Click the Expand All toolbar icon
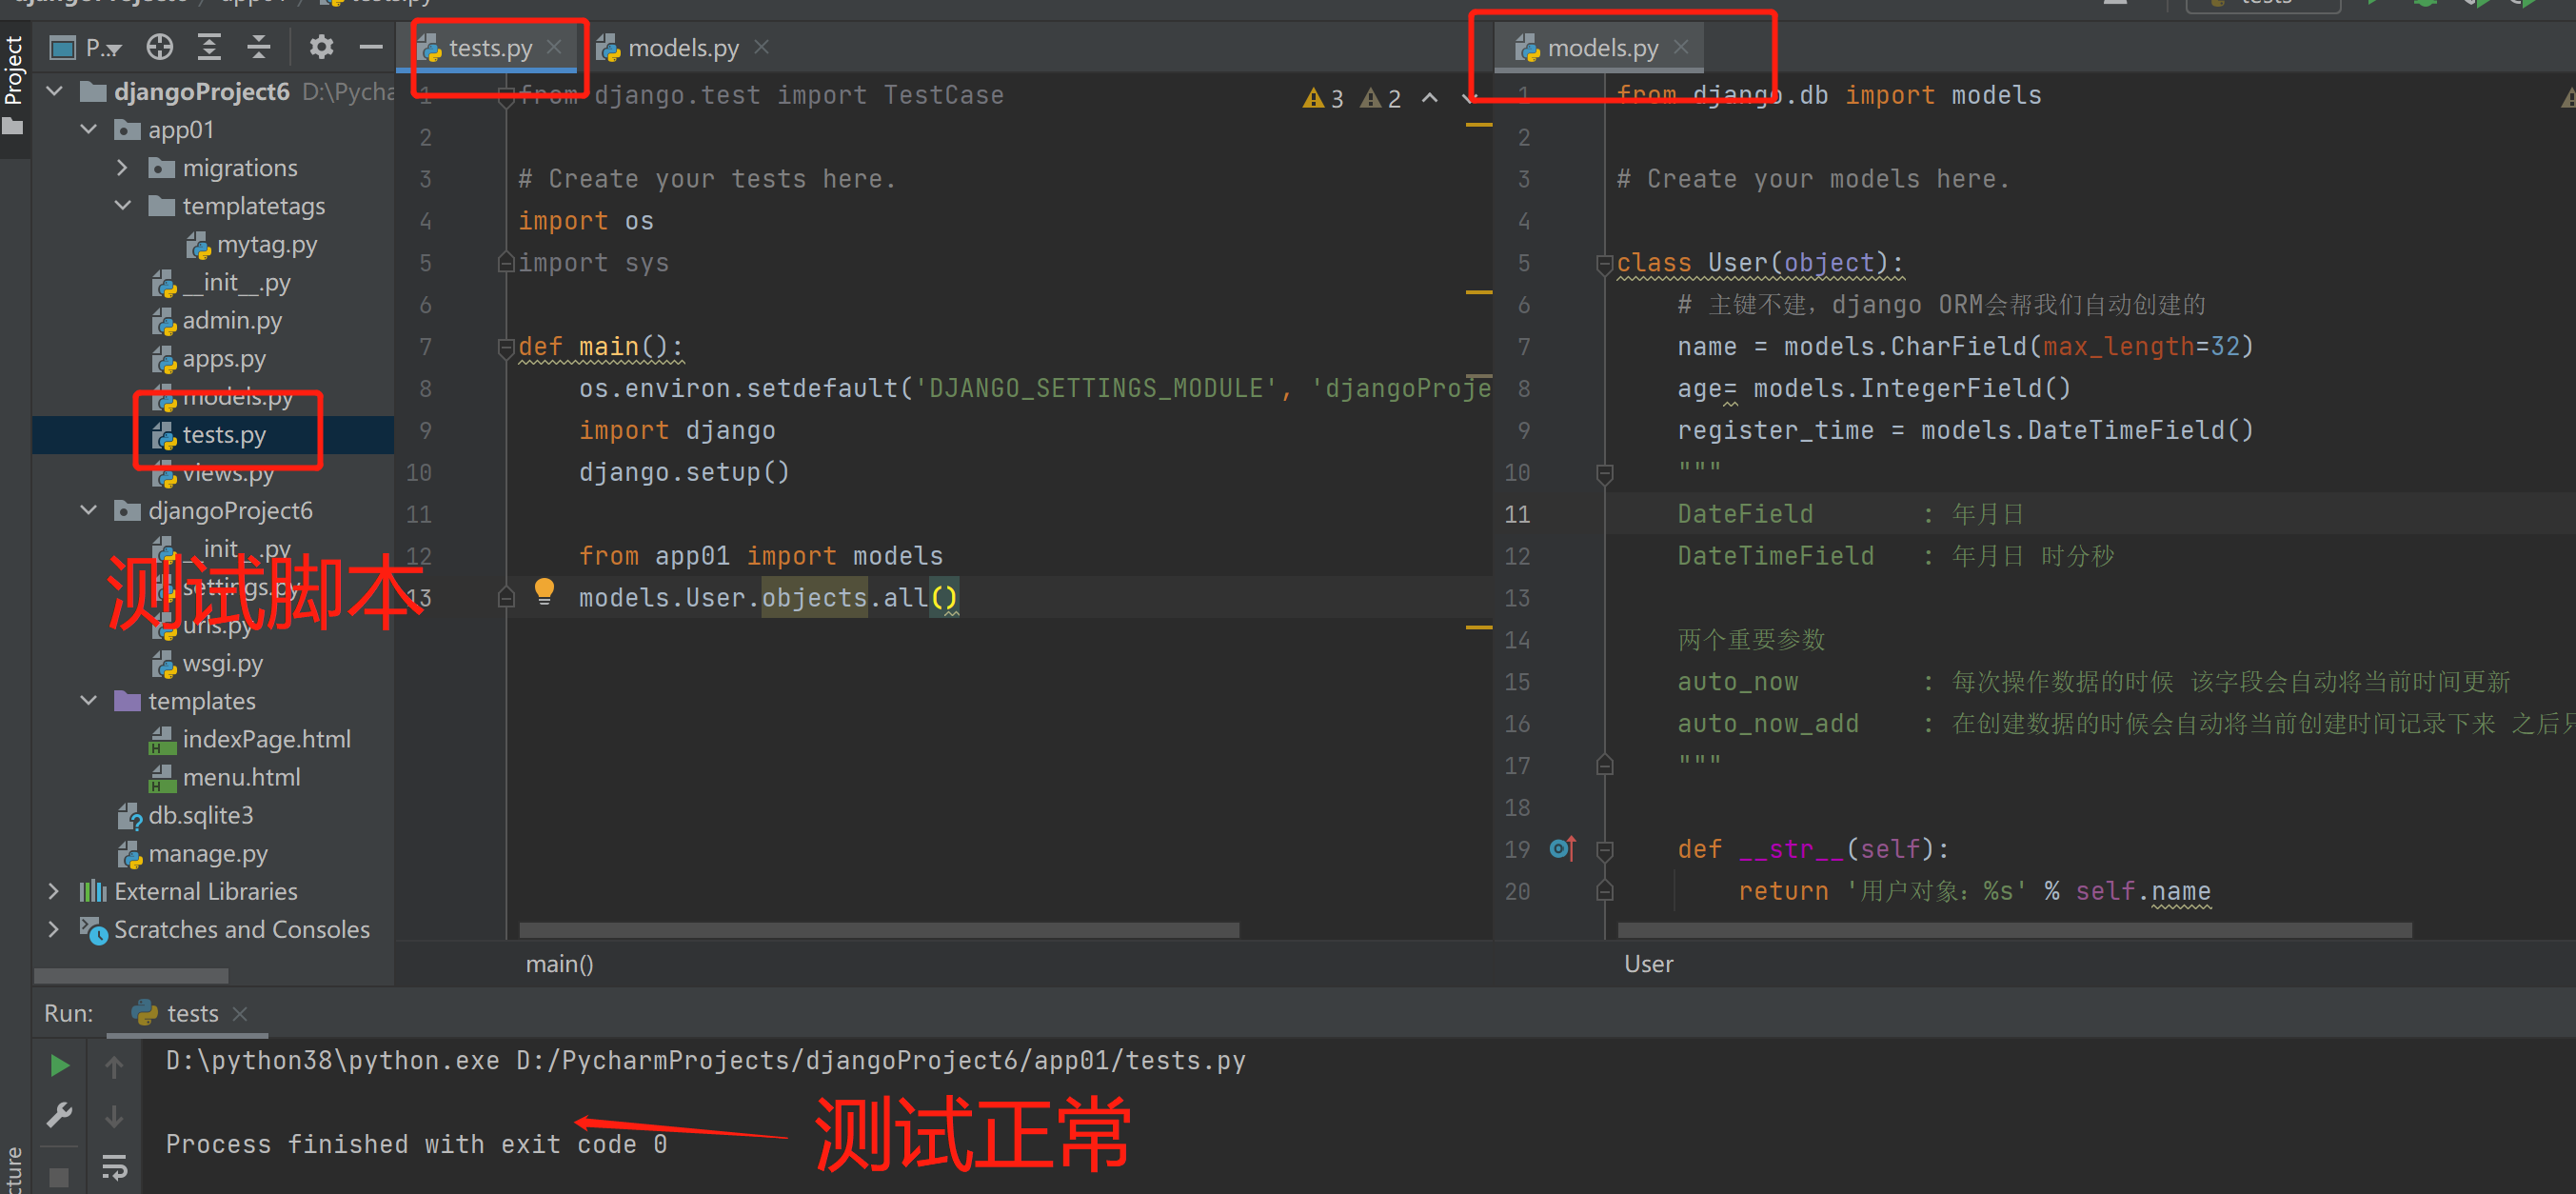 point(209,47)
